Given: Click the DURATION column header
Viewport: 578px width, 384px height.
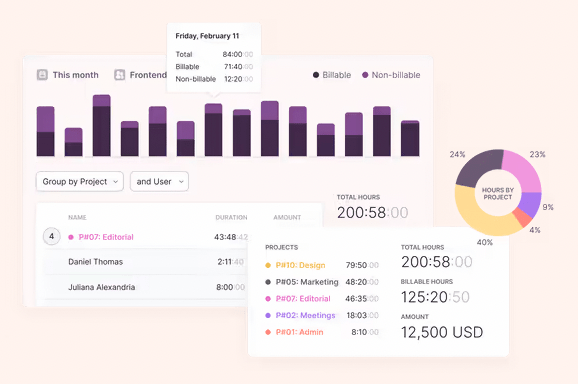Looking at the screenshot, I should pos(231,217).
